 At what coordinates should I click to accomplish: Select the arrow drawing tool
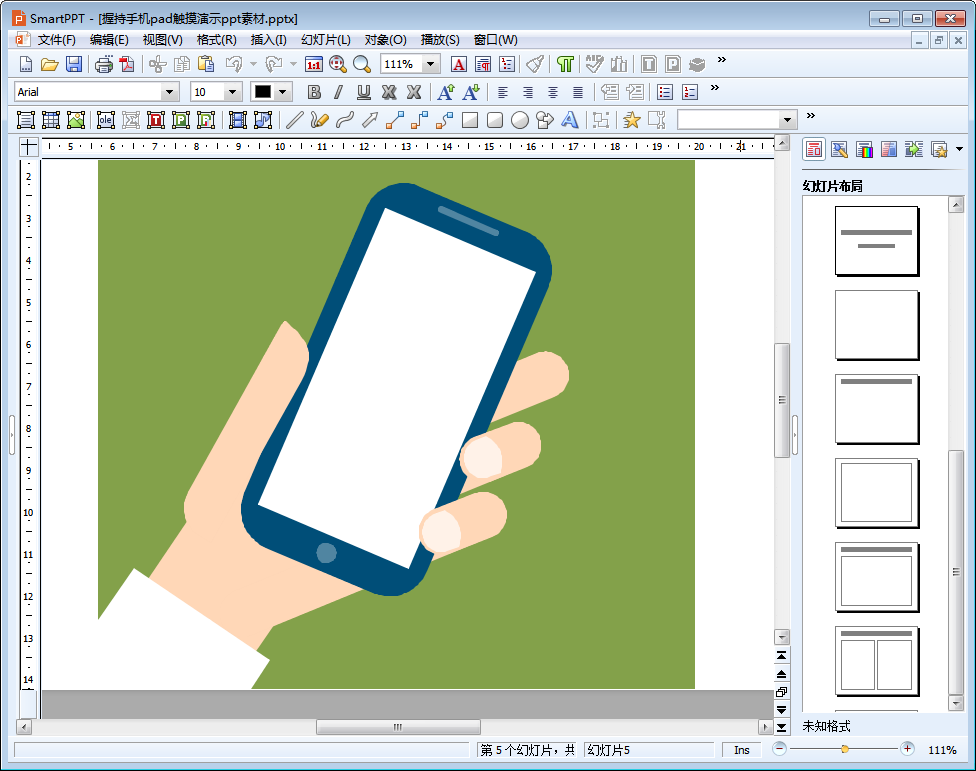370,119
